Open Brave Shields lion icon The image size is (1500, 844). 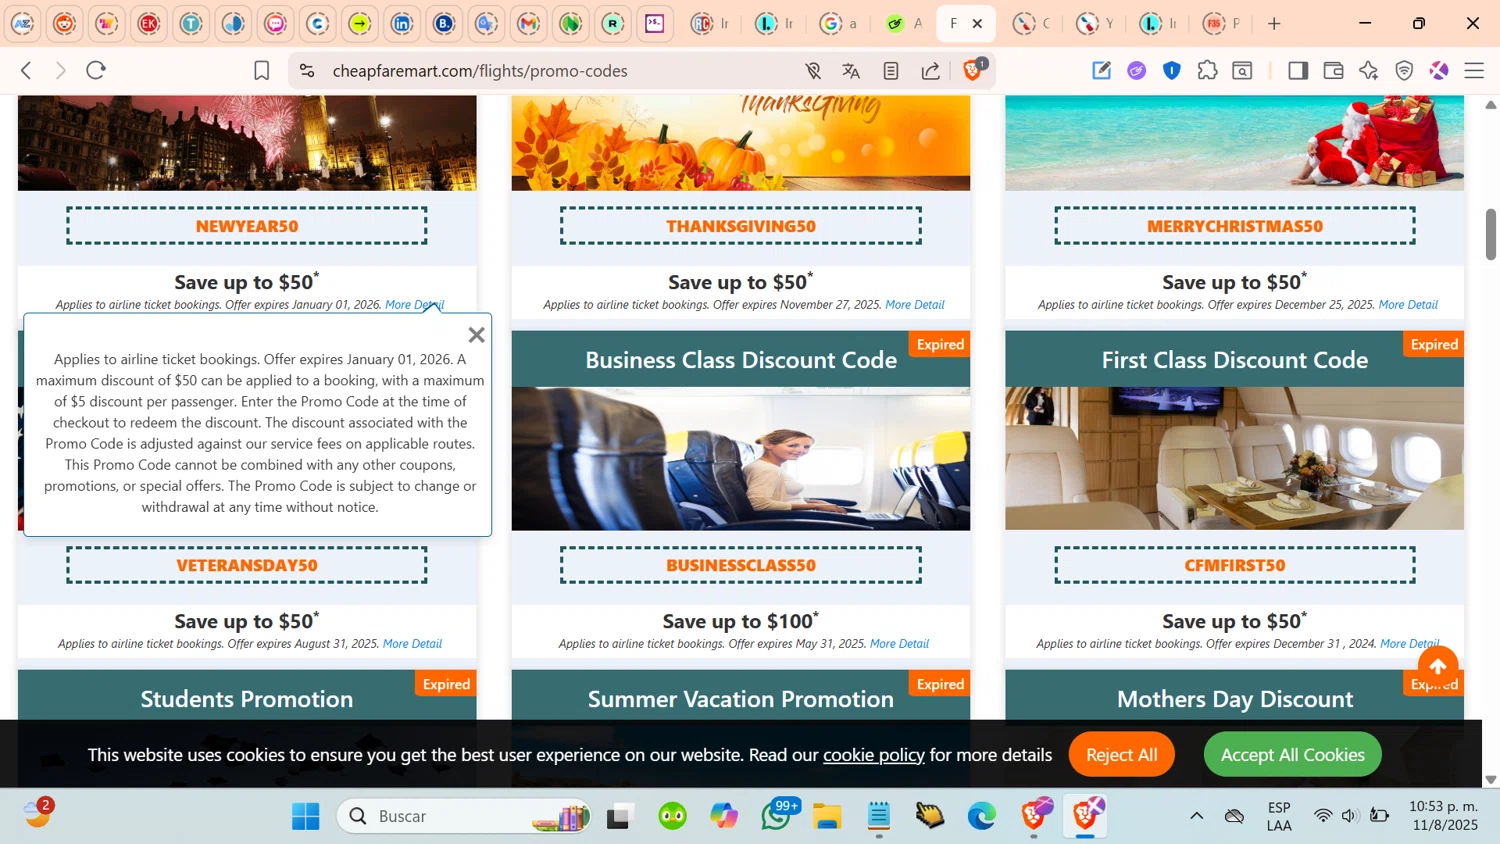coord(973,70)
